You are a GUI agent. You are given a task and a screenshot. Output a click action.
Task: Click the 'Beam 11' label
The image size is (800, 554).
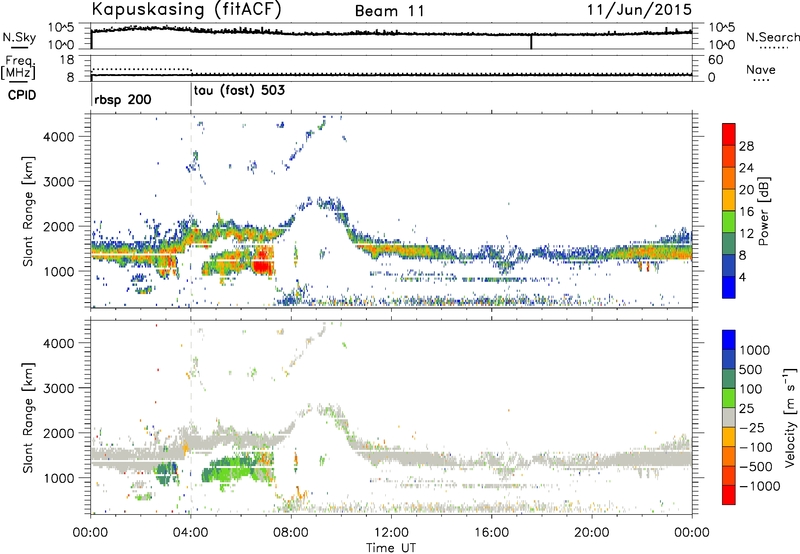(389, 11)
